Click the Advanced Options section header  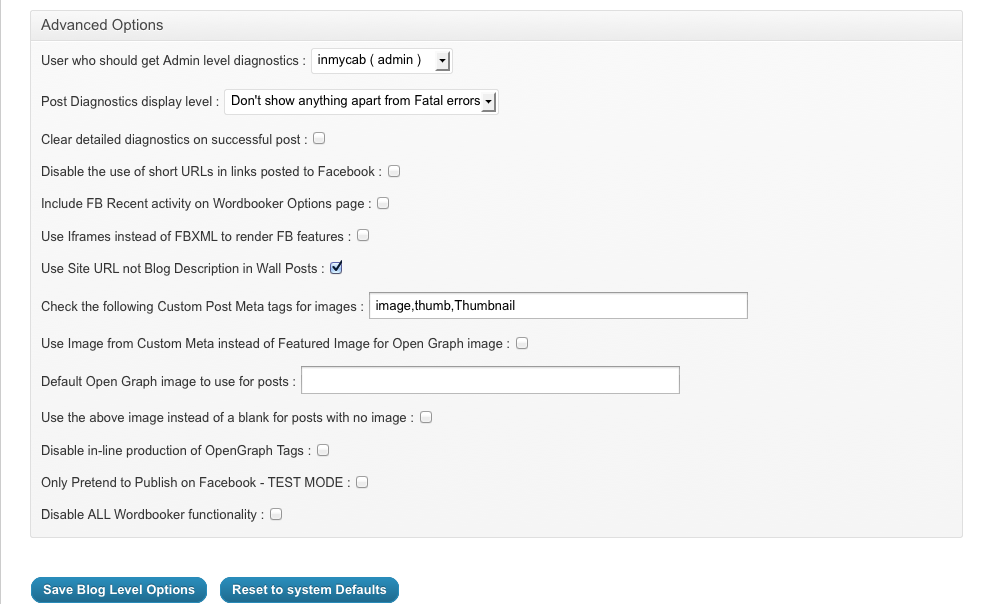(x=102, y=25)
